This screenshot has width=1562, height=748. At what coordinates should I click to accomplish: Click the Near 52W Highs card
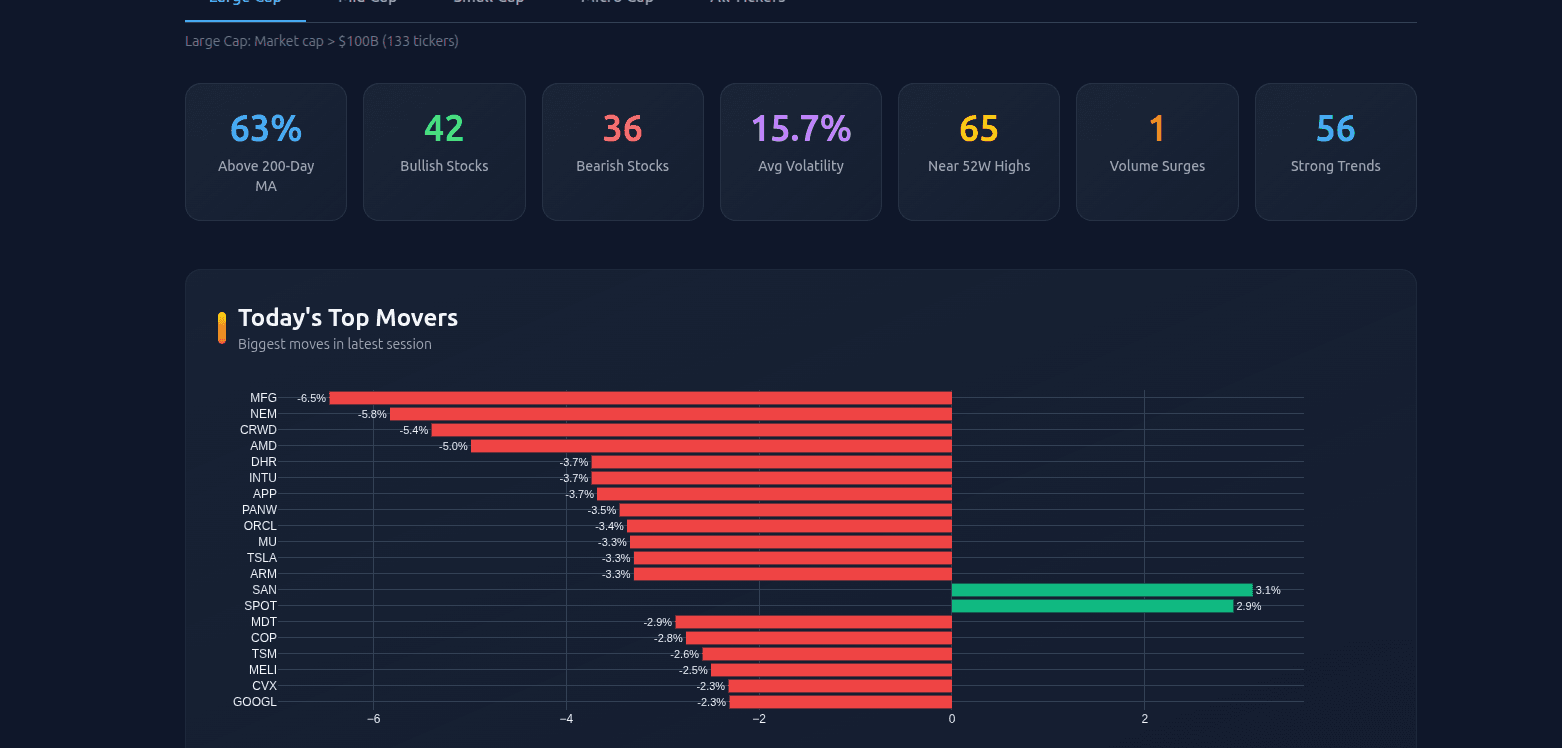(978, 151)
